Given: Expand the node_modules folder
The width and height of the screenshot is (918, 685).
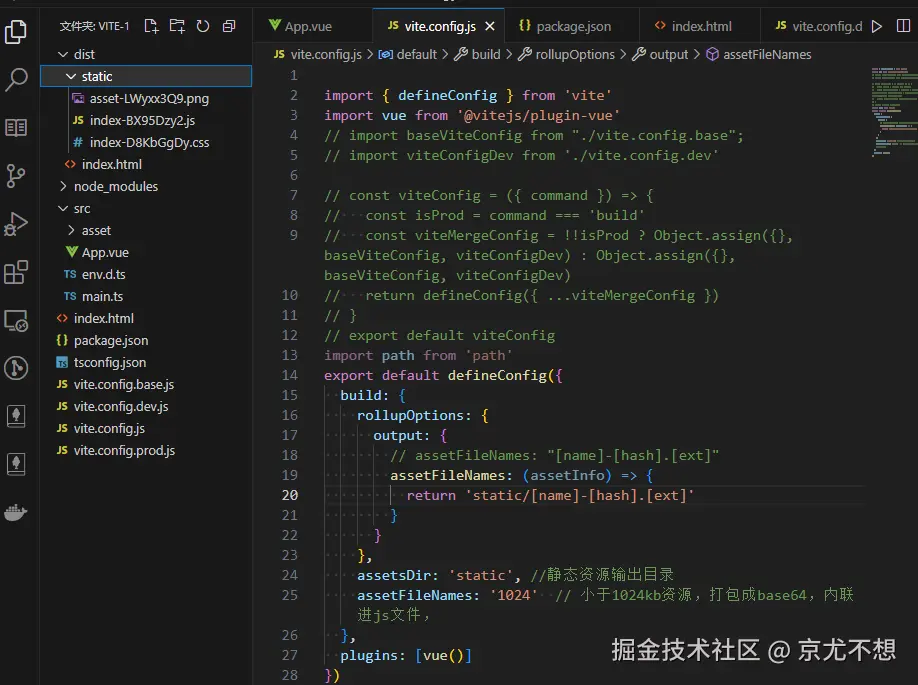Looking at the screenshot, I should 116,187.
